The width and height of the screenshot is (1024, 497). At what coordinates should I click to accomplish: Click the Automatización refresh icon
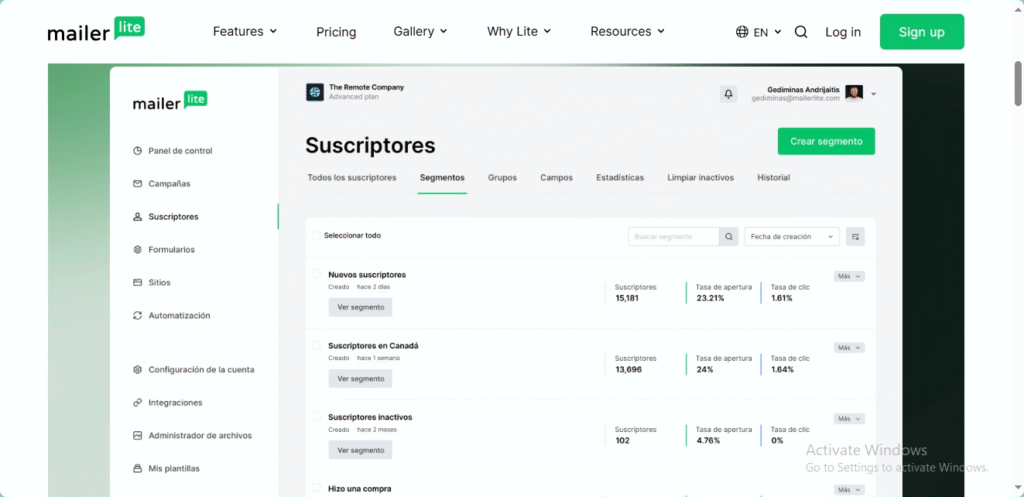point(137,315)
